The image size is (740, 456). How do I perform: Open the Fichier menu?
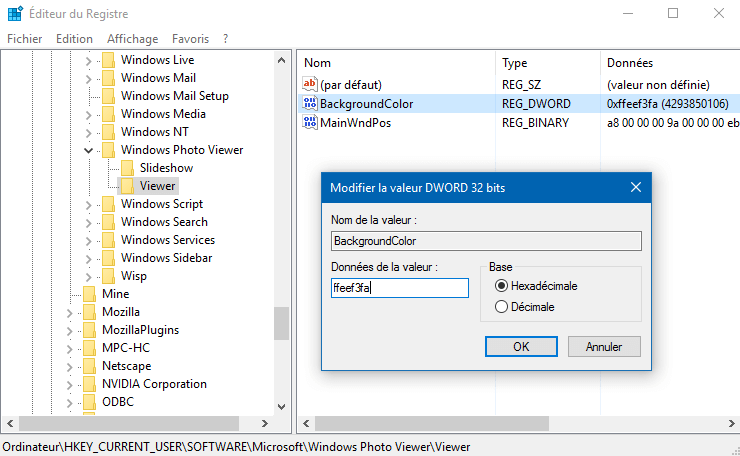click(25, 39)
